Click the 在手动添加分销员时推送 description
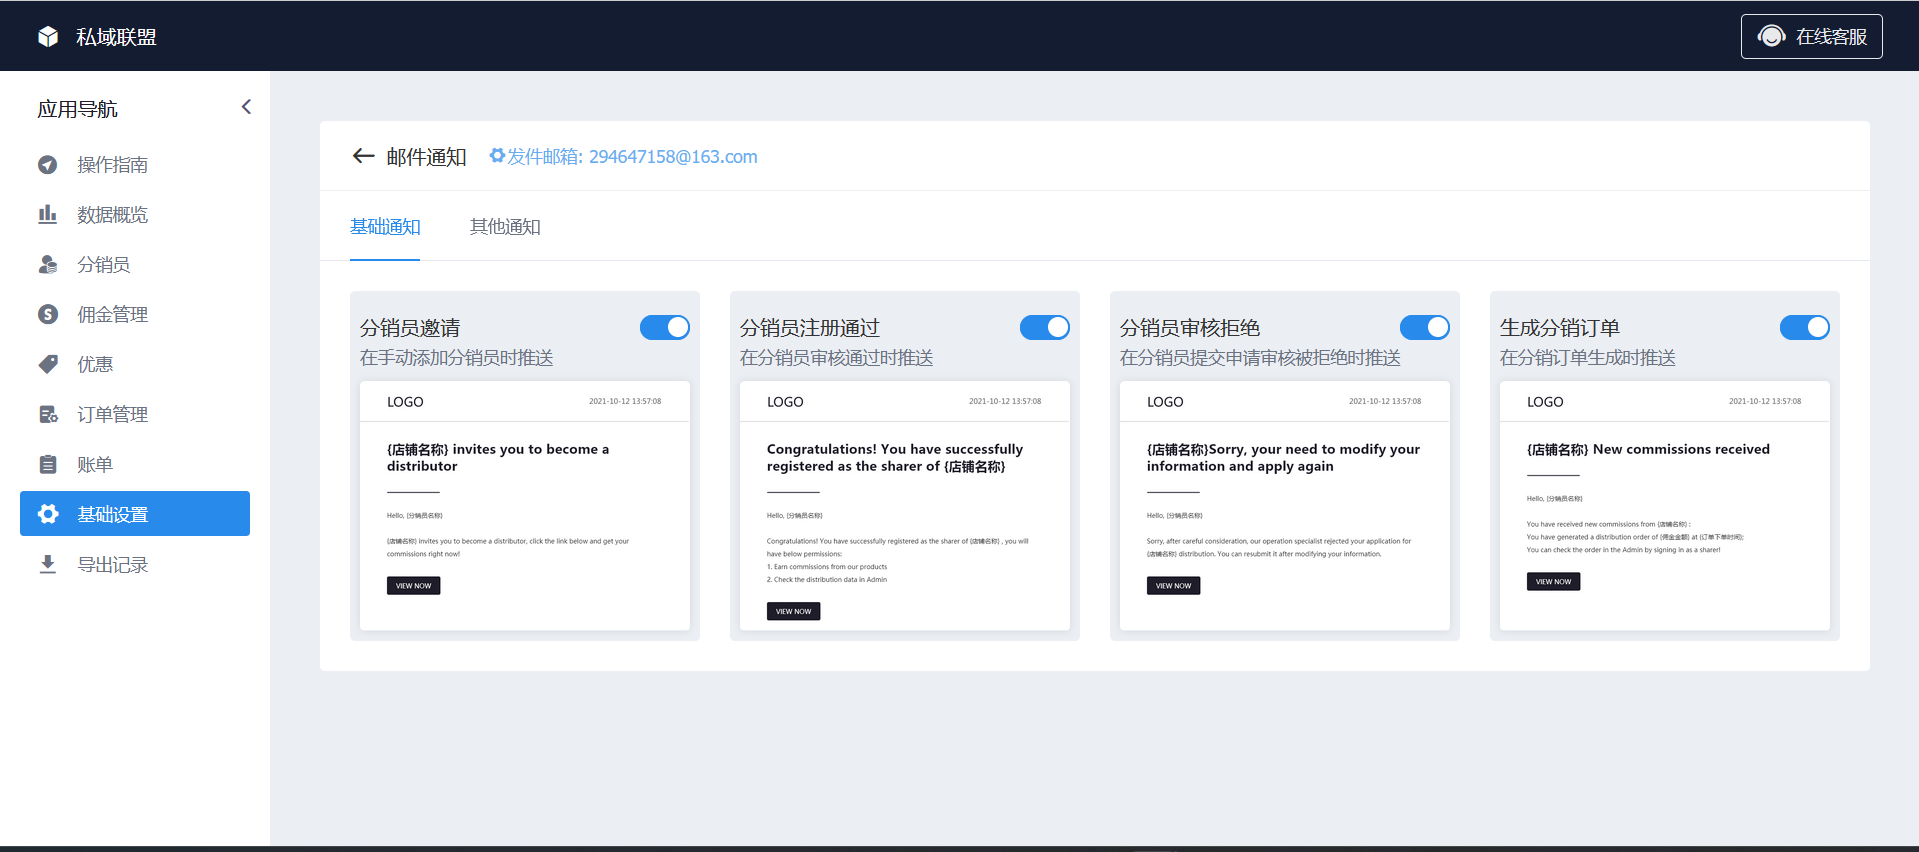Screen dimensions: 1919x852 click(457, 358)
